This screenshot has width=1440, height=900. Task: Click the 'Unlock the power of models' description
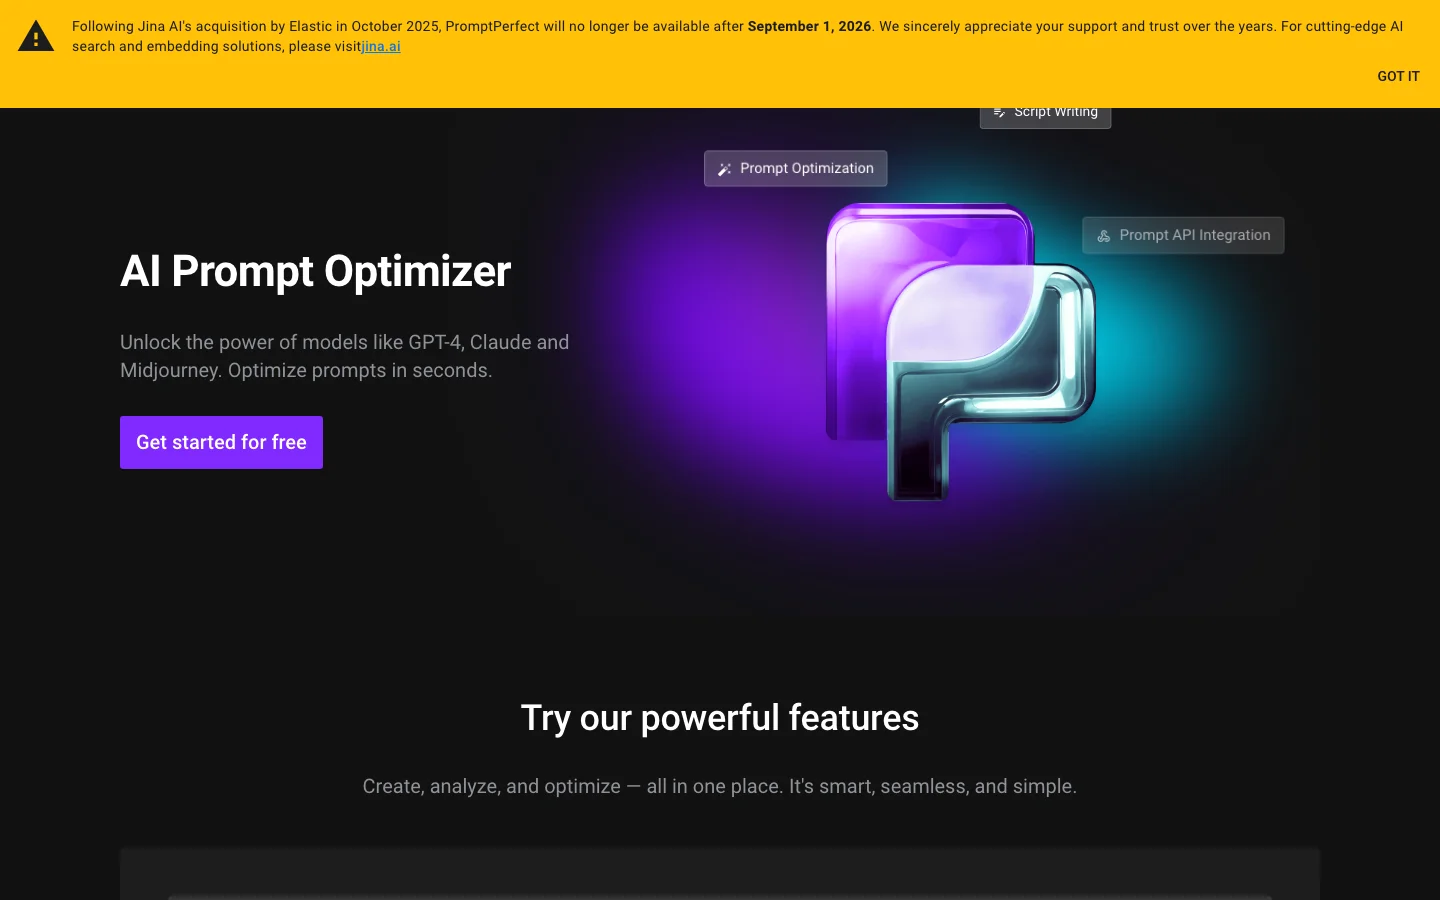(x=345, y=356)
